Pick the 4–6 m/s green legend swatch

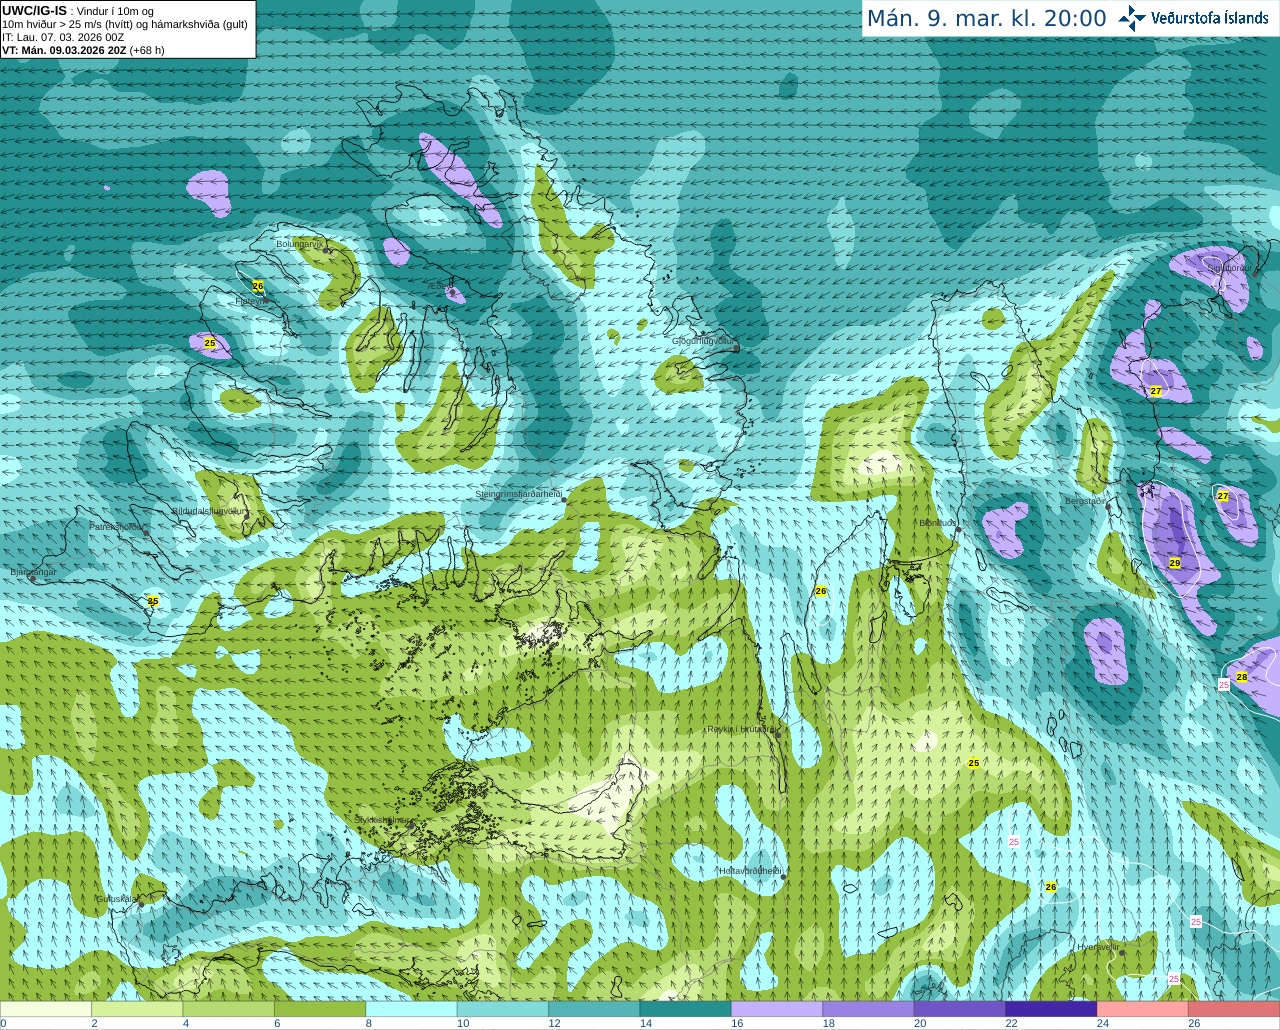[x=229, y=1009]
